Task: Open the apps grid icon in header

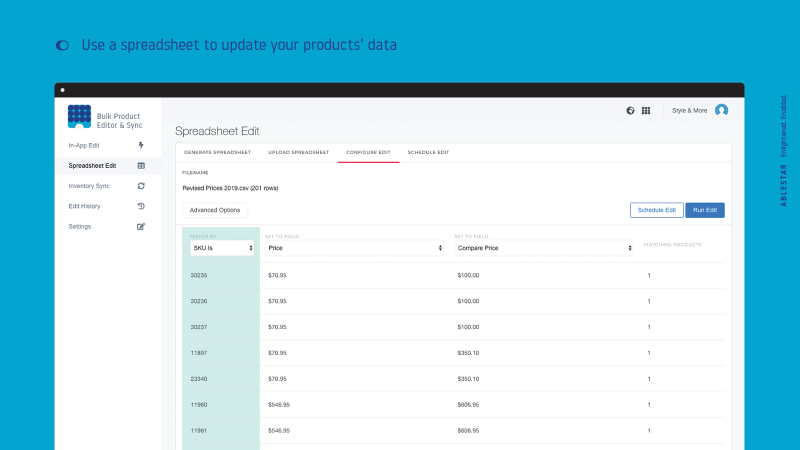Action: tap(646, 111)
